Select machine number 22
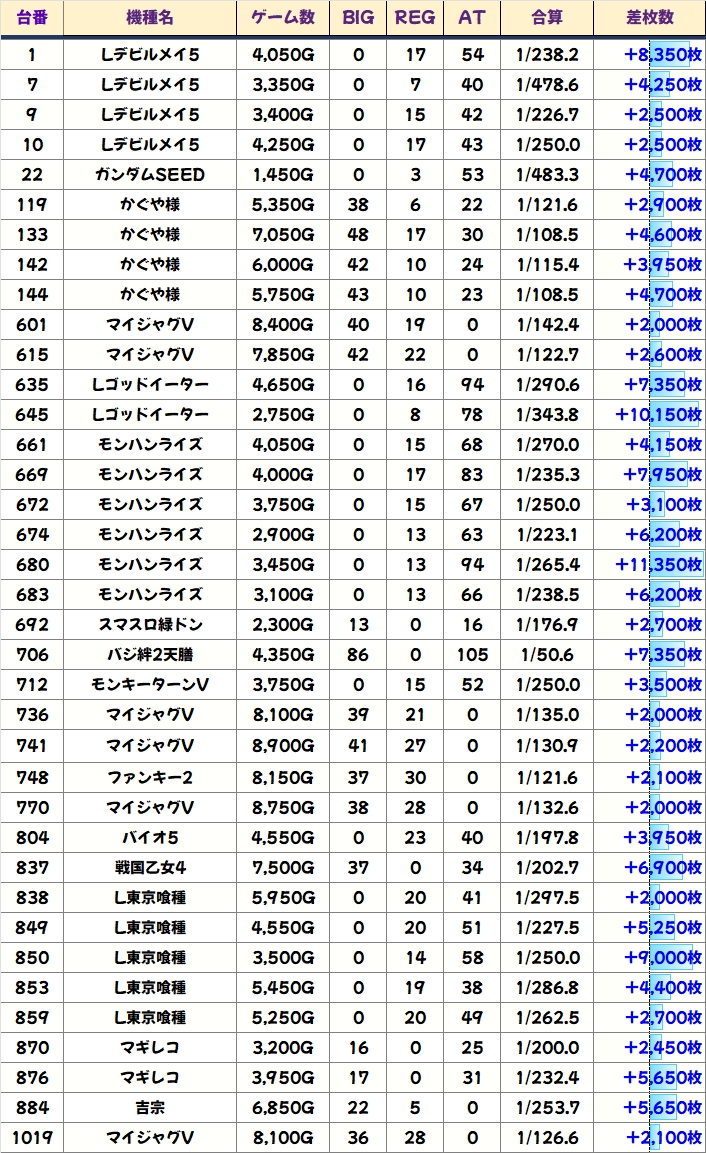Viewport: 706px width, 1153px height. [x=32, y=175]
